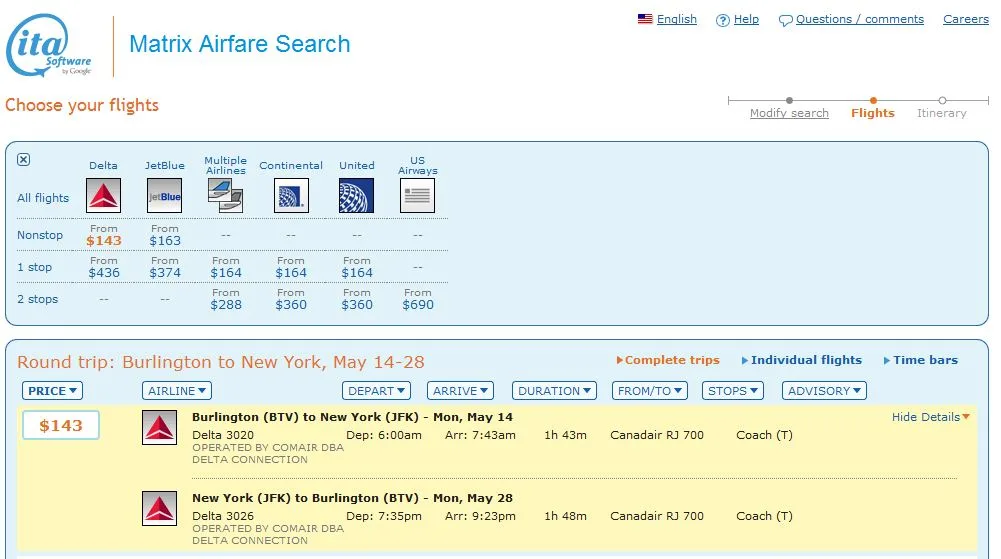1001x559 pixels.
Task: Click the JetBlue column header text
Action: (165, 165)
